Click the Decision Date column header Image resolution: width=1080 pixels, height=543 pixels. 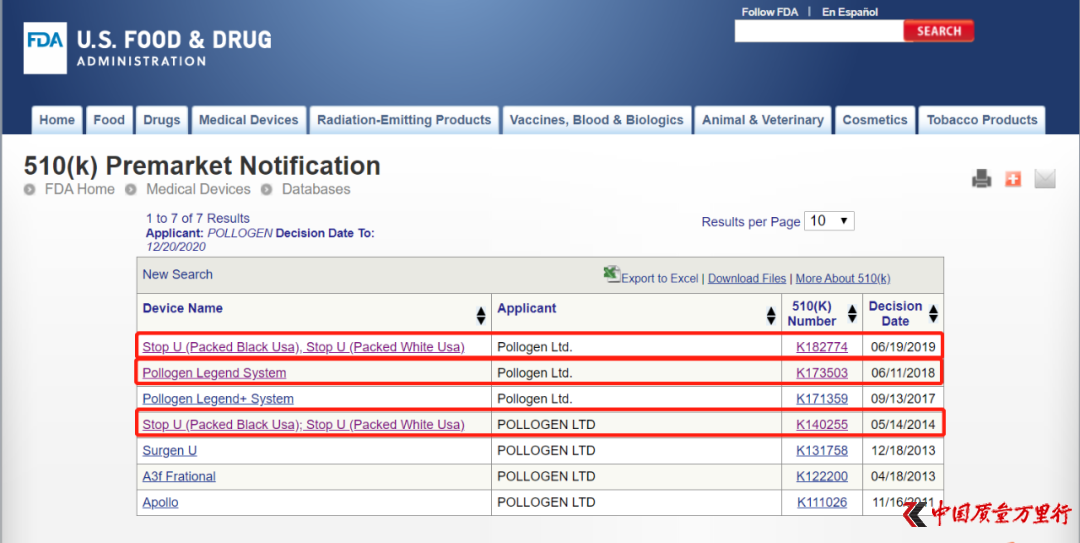pos(895,314)
